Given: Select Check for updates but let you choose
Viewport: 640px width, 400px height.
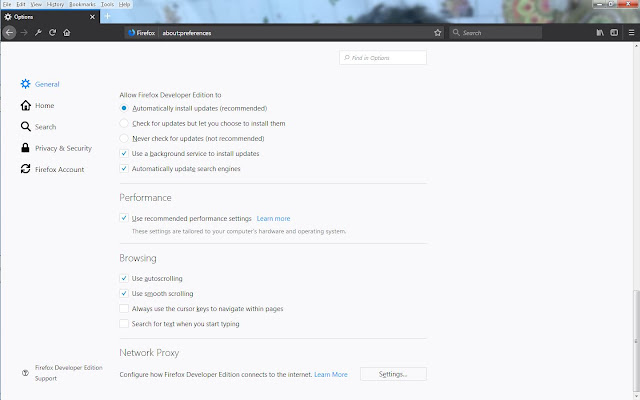Looking at the screenshot, I should (124, 123).
